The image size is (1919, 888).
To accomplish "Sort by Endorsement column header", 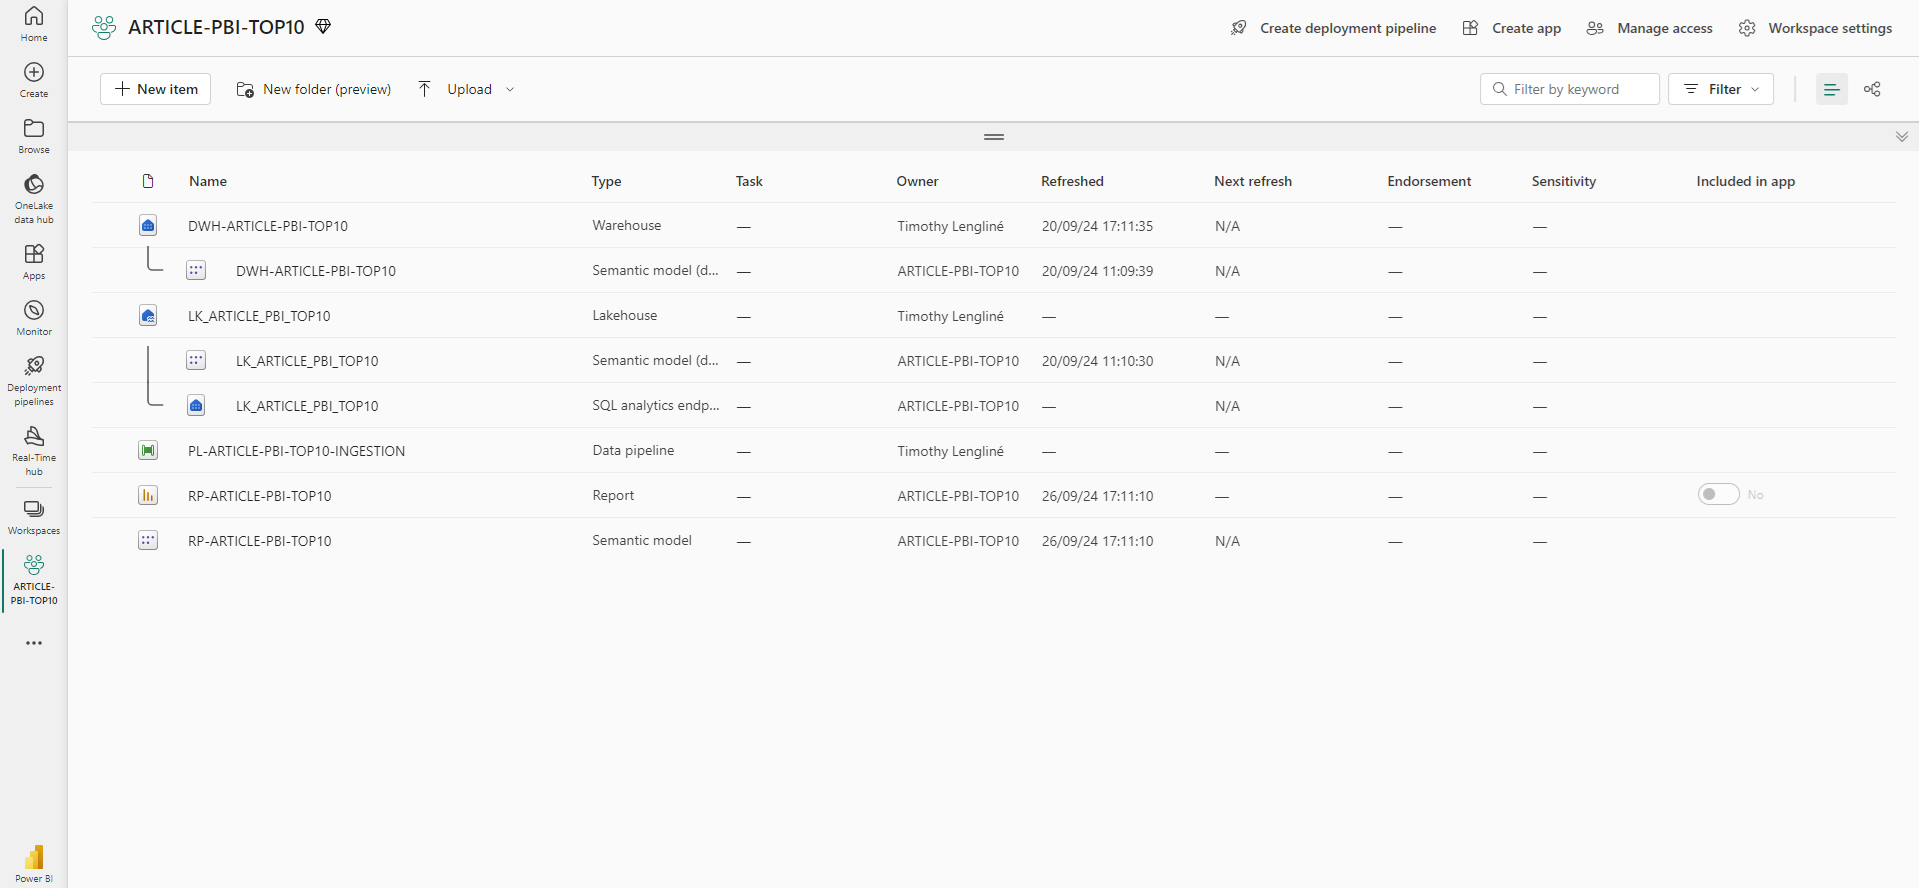I will 1429,181.
